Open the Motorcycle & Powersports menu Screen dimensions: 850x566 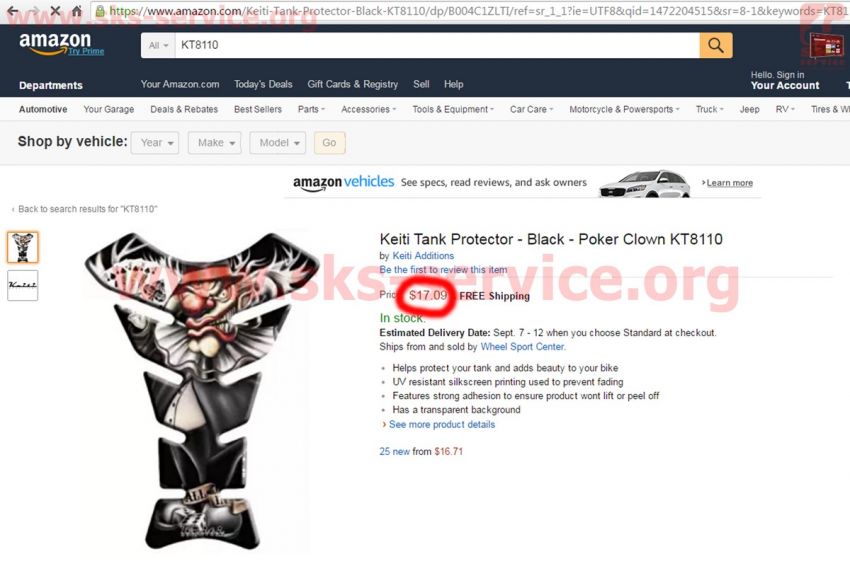pos(624,109)
